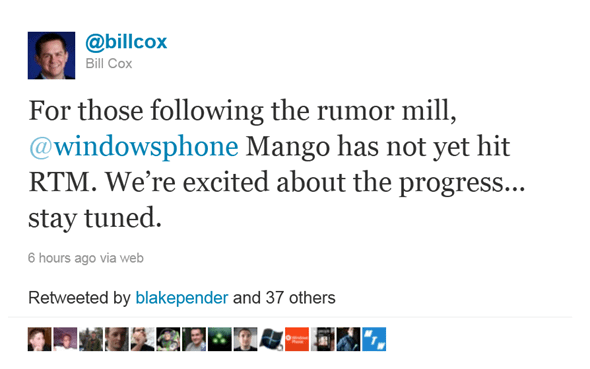Click the via web source link
Screen dimensions: 590x369
tap(122, 258)
